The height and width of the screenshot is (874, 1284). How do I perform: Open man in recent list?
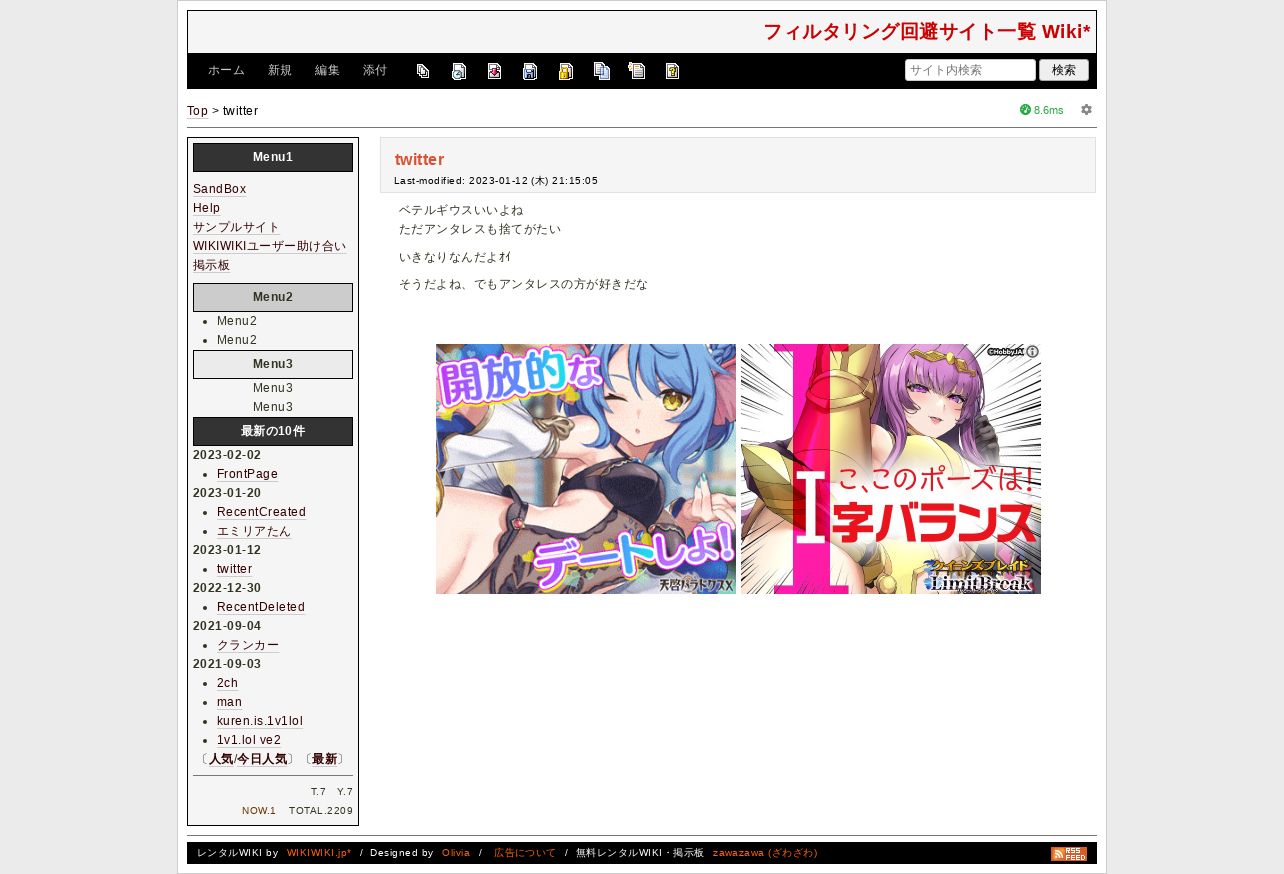click(229, 702)
